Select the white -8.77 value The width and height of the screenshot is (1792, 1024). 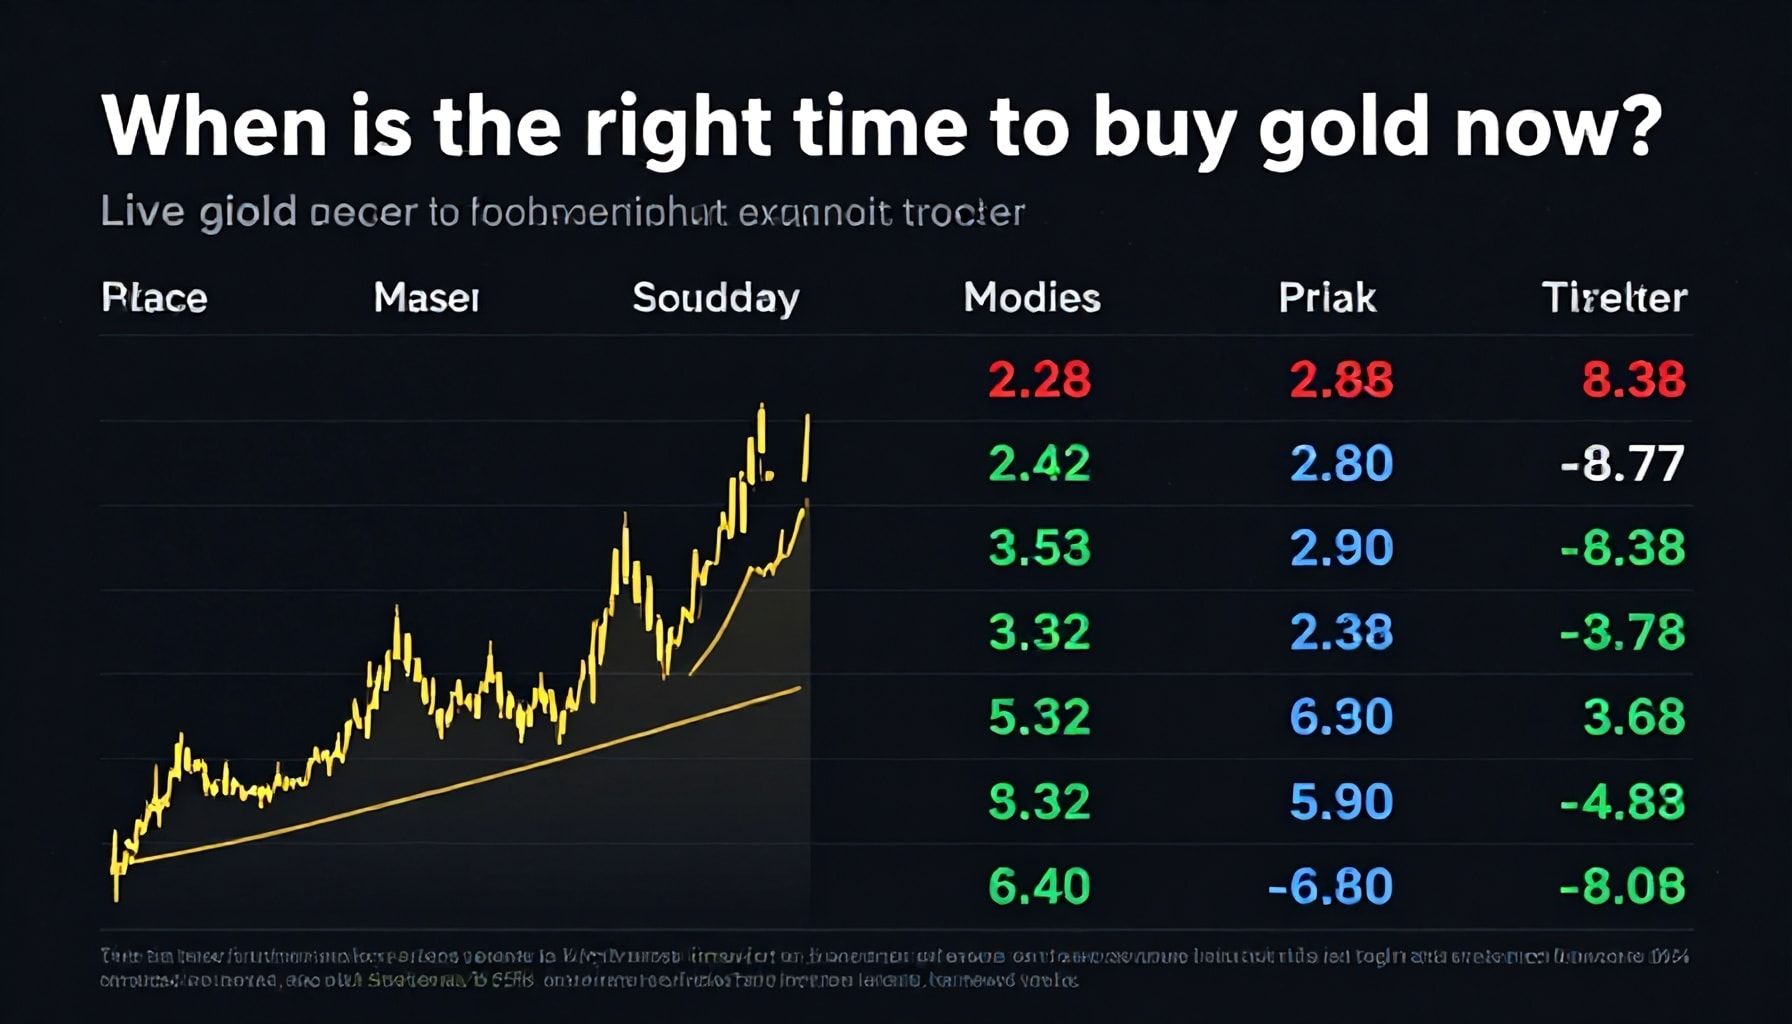(1622, 464)
